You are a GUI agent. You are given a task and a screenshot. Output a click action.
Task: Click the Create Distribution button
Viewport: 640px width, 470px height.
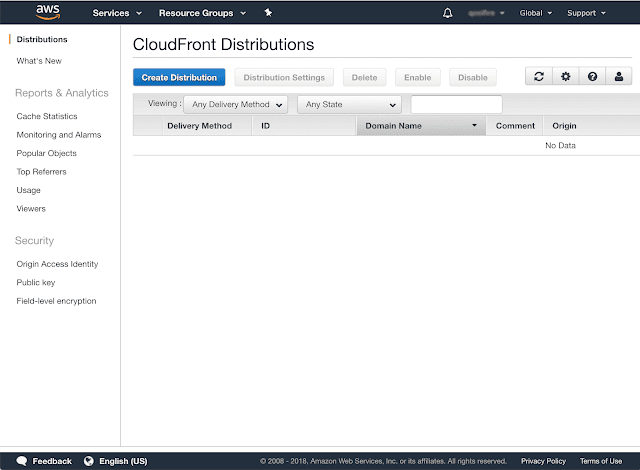[x=179, y=77]
